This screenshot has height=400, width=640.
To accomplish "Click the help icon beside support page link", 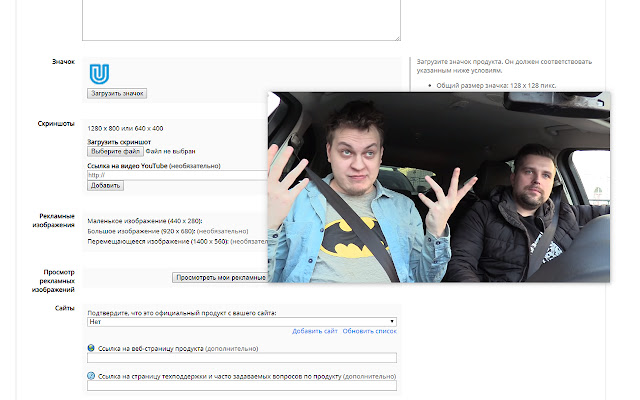I will tap(91, 376).
